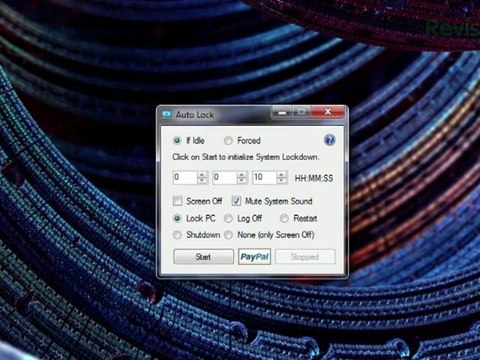This screenshot has height=360, width=480.
Task: Focus the seconds field showing 10
Action: 265,177
